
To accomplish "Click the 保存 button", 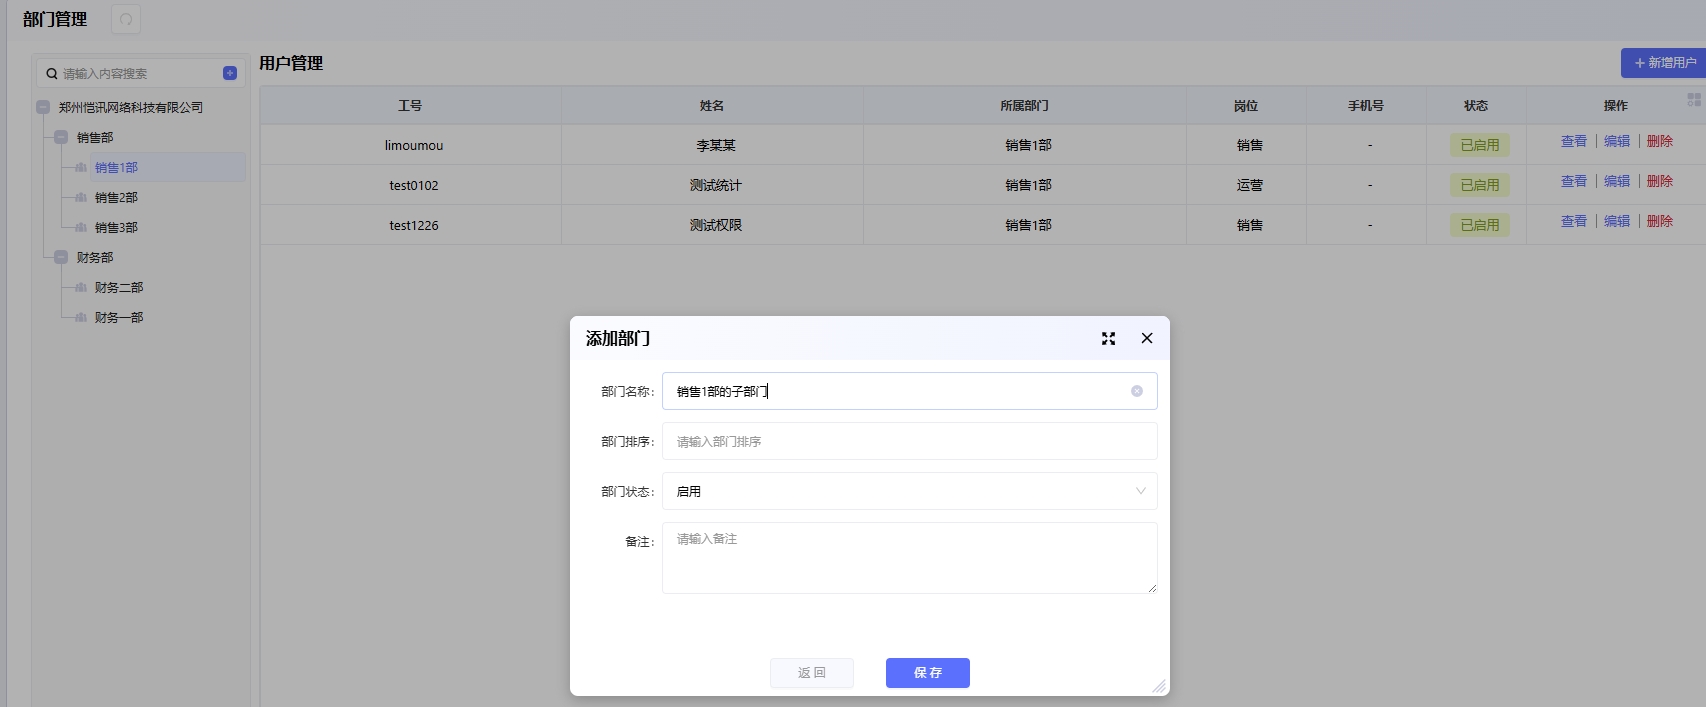I will point(927,673).
